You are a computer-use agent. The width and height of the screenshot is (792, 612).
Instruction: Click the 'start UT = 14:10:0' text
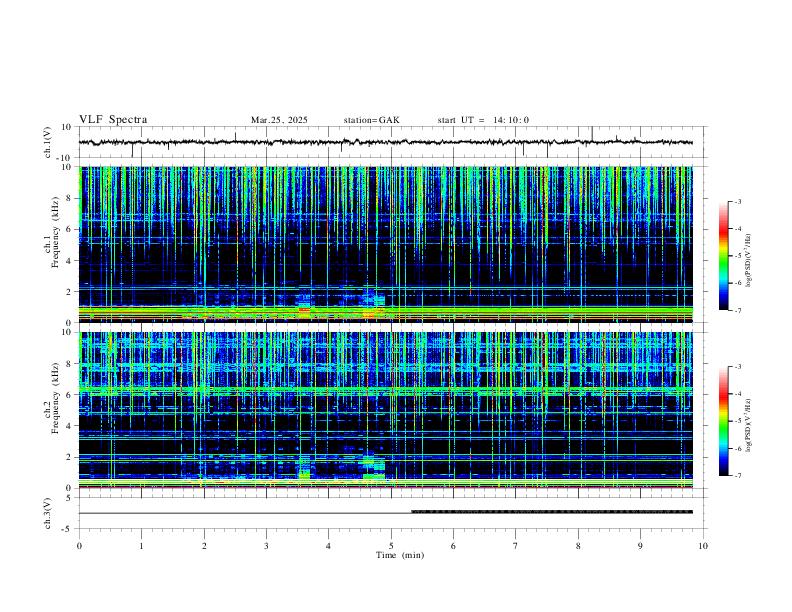click(483, 120)
